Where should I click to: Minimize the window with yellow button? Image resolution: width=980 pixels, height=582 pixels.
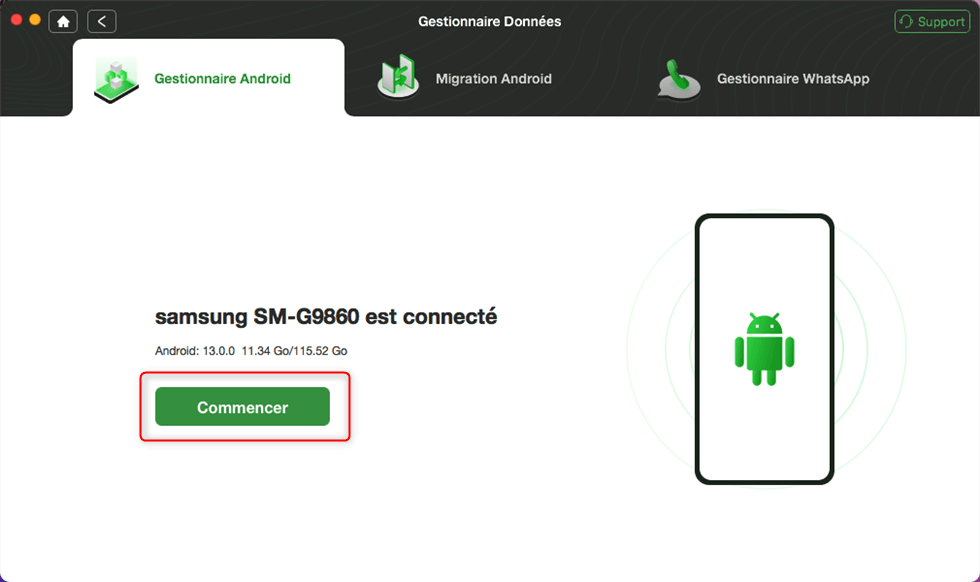tap(35, 19)
